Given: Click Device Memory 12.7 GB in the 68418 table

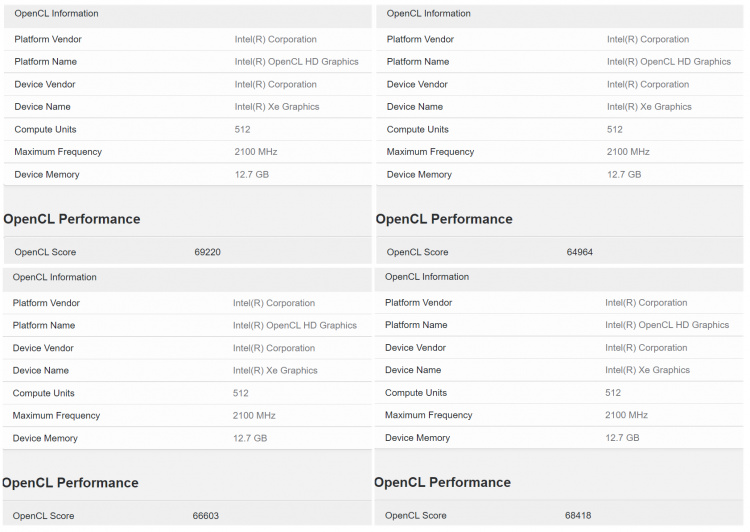Looking at the screenshot, I should (x=621, y=438).
